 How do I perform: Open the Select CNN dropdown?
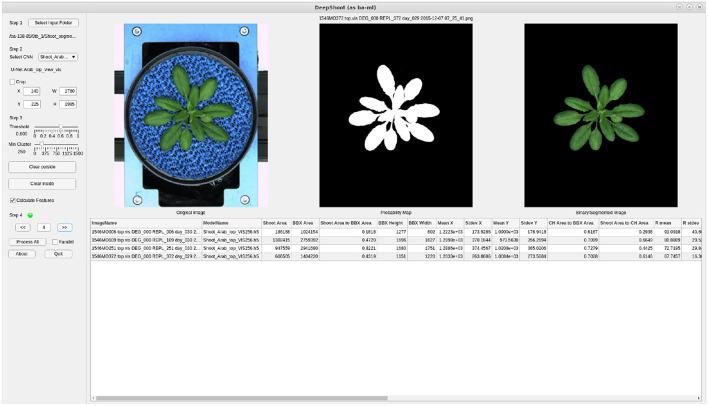58,57
